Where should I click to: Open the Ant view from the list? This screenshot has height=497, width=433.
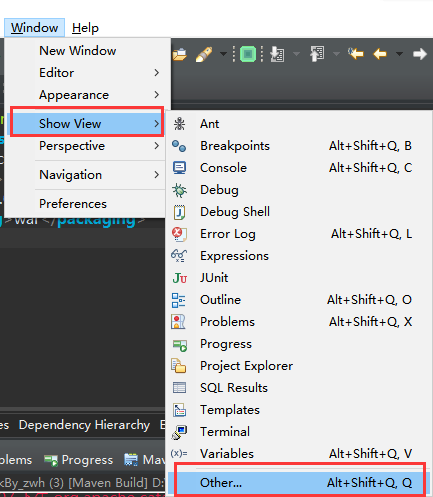(298, 124)
